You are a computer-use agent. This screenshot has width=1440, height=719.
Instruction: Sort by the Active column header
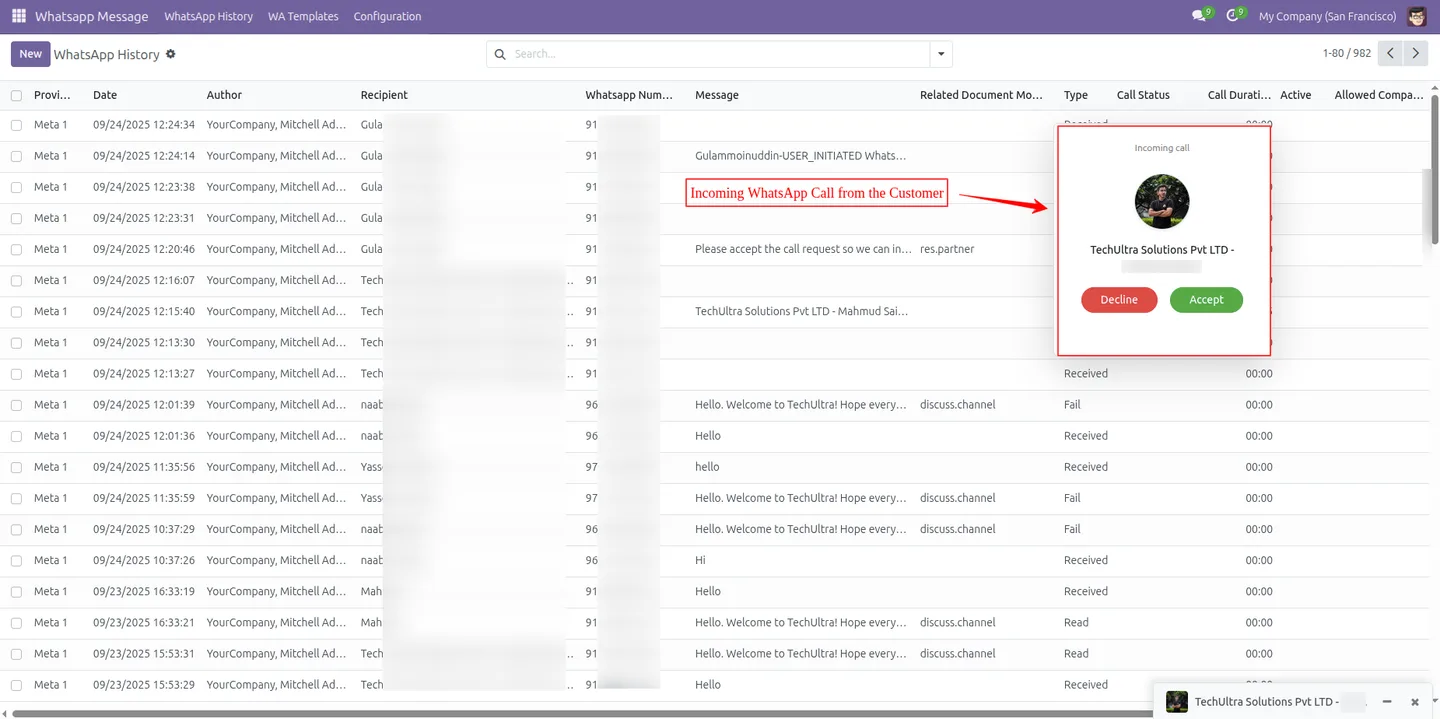click(1296, 95)
